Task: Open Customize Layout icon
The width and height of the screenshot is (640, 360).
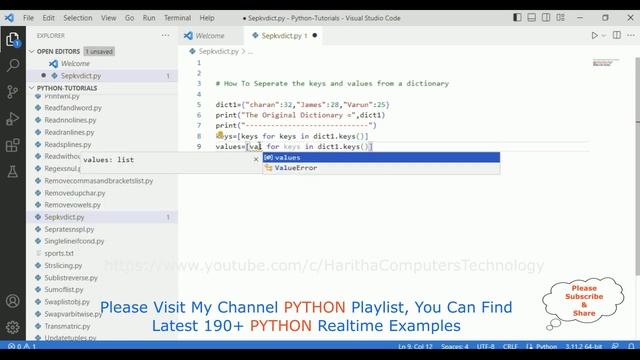Action: [560, 18]
